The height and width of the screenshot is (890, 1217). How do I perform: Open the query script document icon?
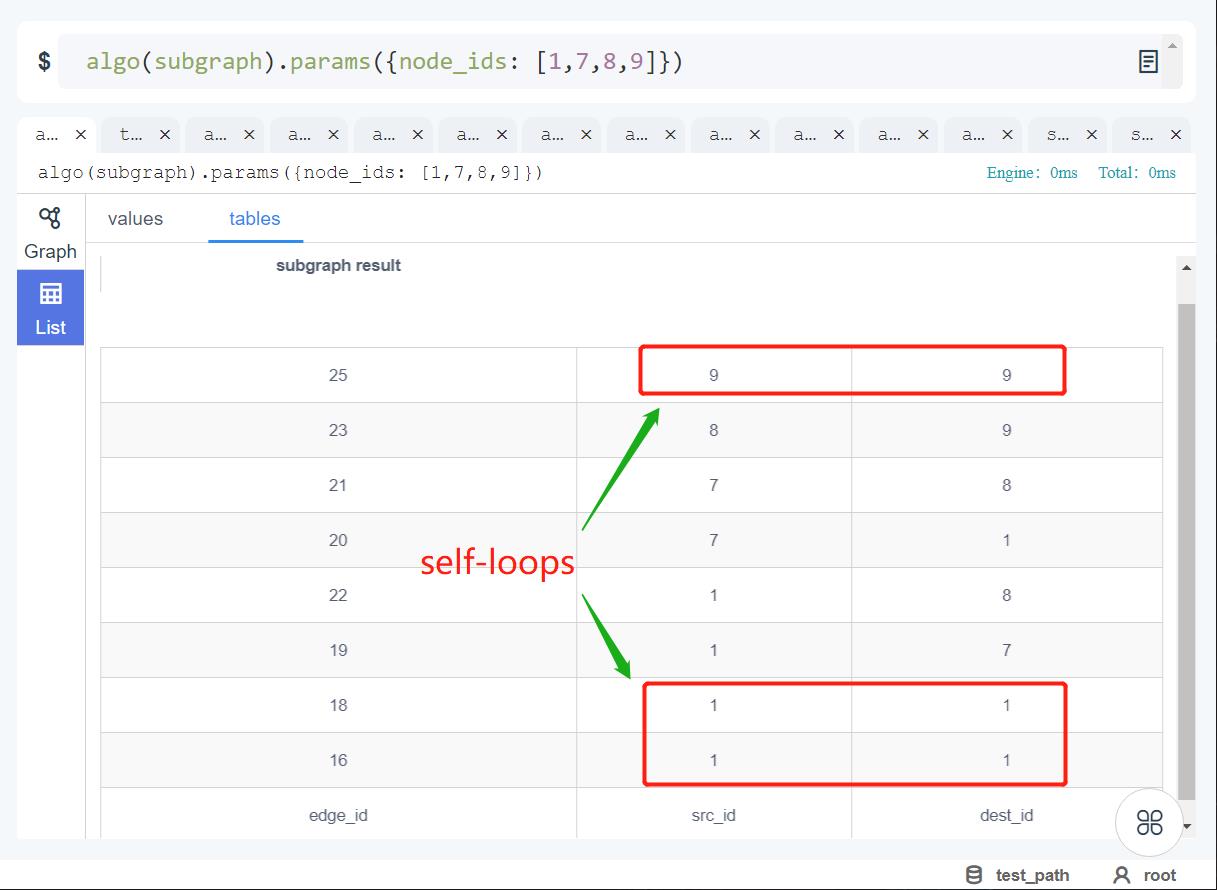[1148, 62]
